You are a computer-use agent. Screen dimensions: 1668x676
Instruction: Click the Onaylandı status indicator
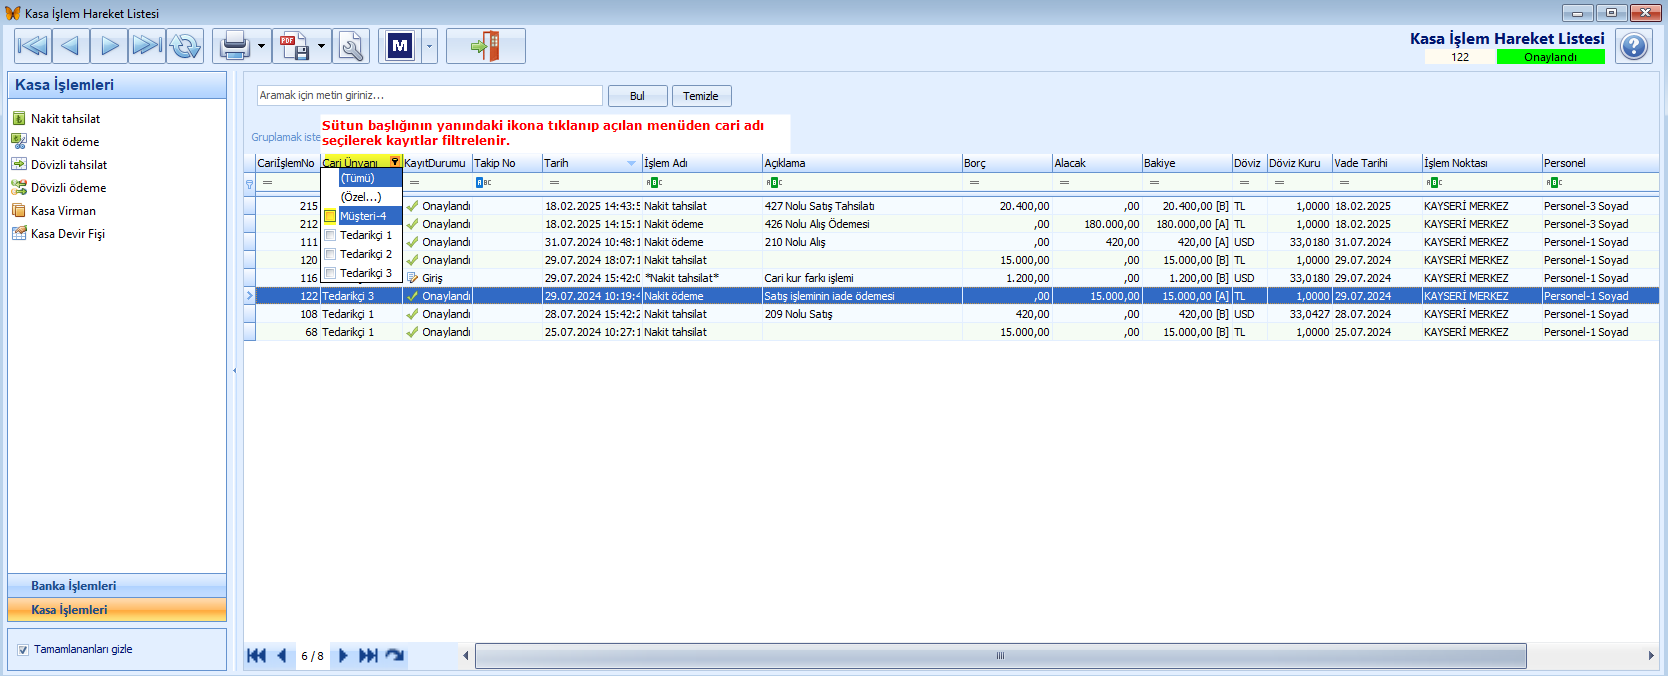(1551, 57)
